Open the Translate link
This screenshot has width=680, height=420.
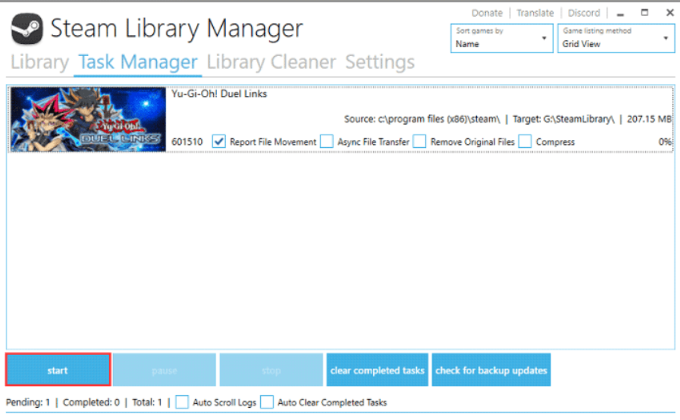click(535, 13)
